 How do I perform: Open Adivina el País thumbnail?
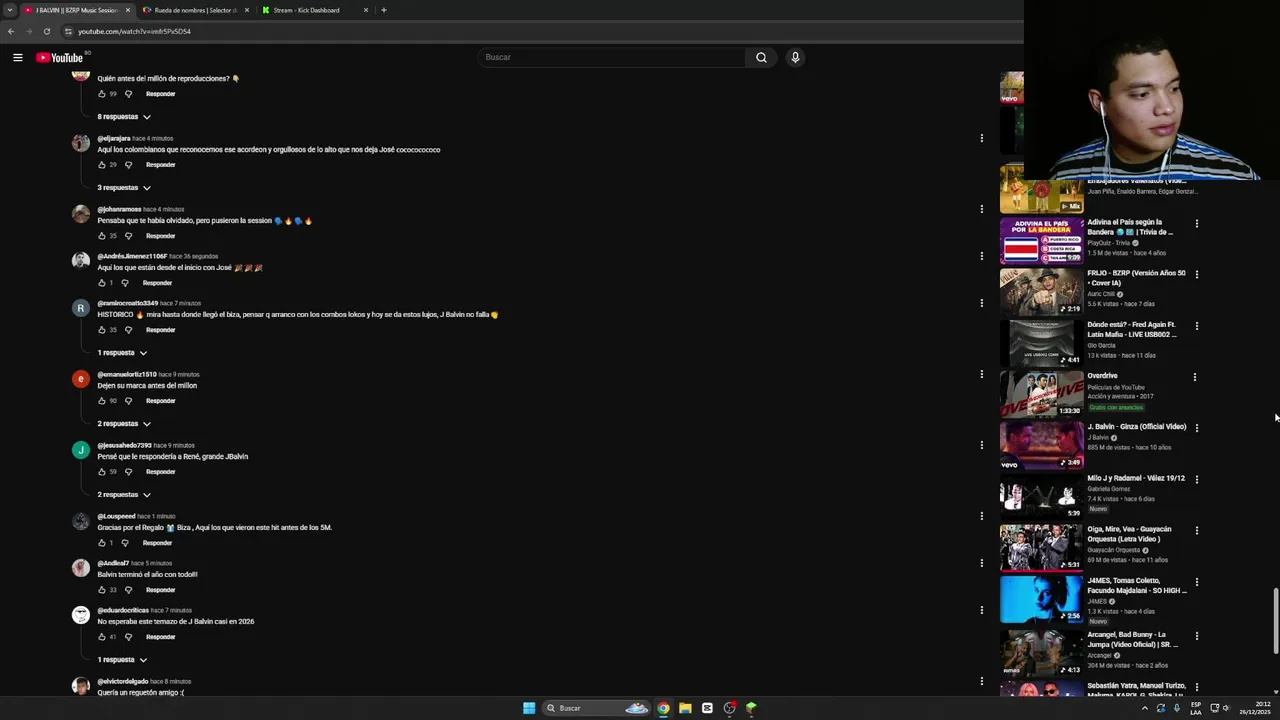click(1041, 240)
